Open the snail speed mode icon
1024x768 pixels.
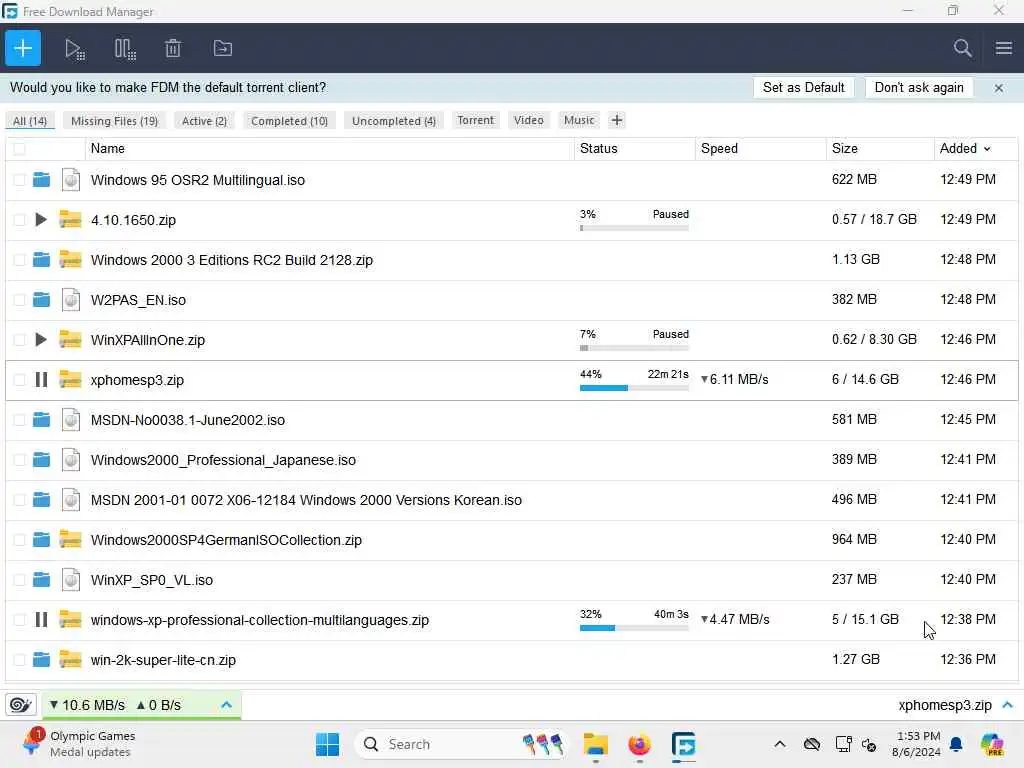pos(21,705)
